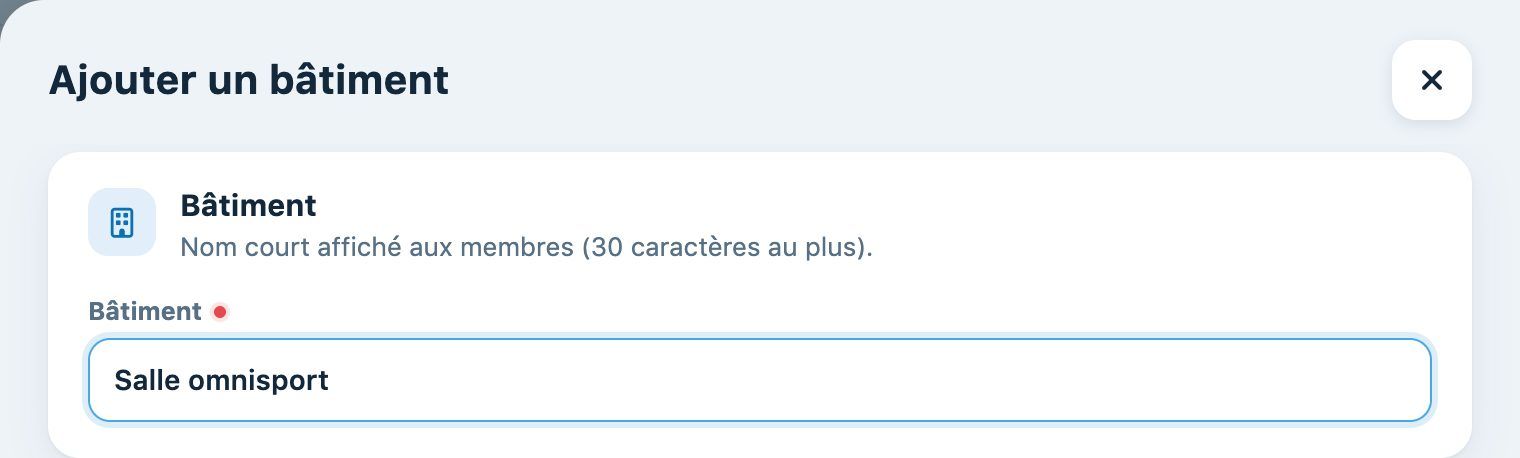Focus the Bâtiment name input field
Image resolution: width=1520 pixels, height=458 pixels.
point(760,380)
